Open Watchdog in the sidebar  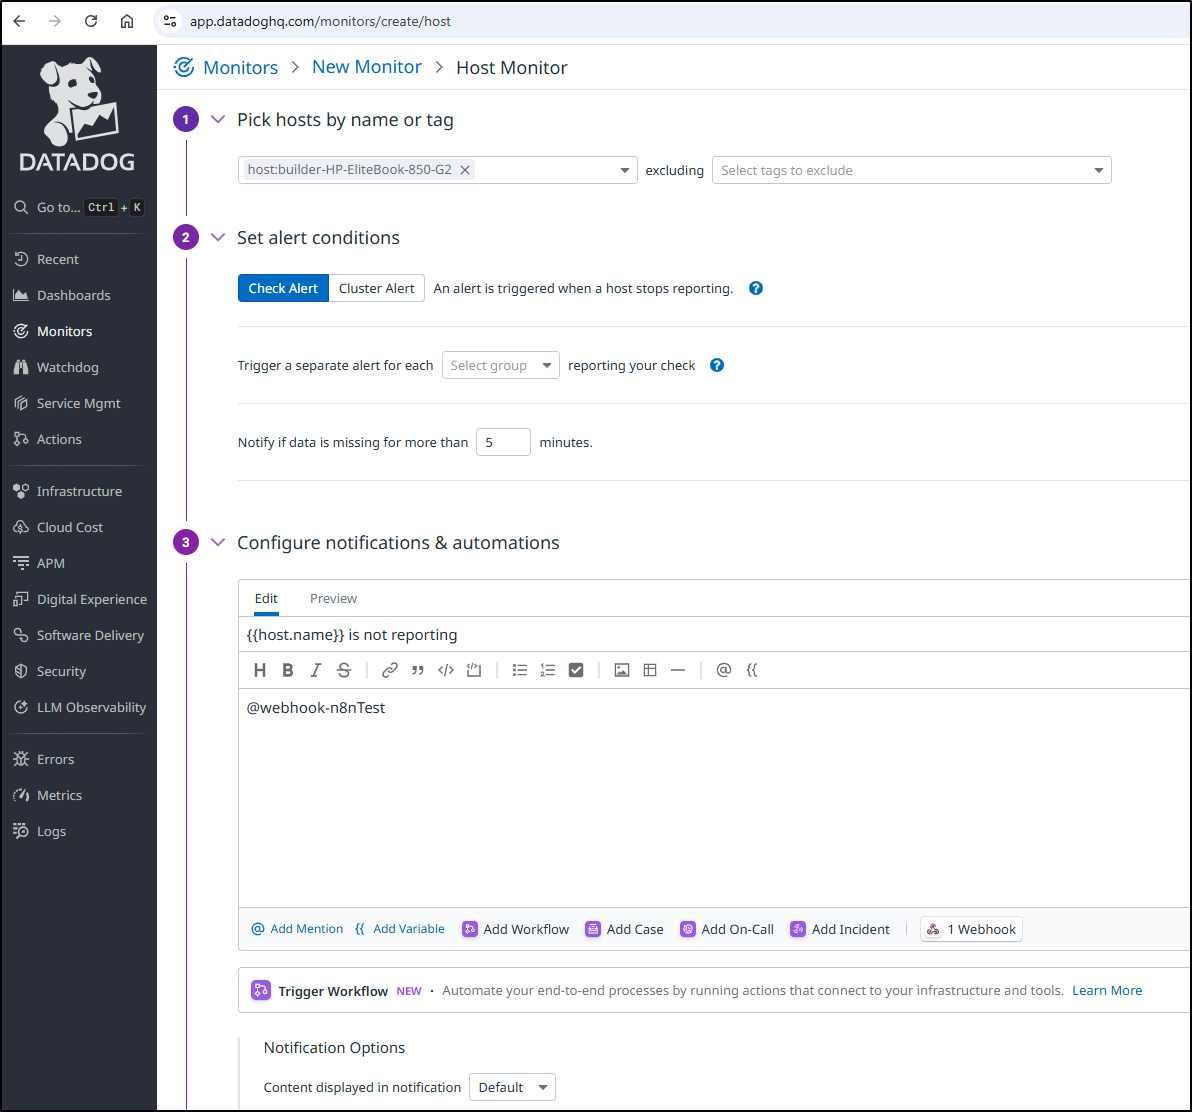(68, 367)
